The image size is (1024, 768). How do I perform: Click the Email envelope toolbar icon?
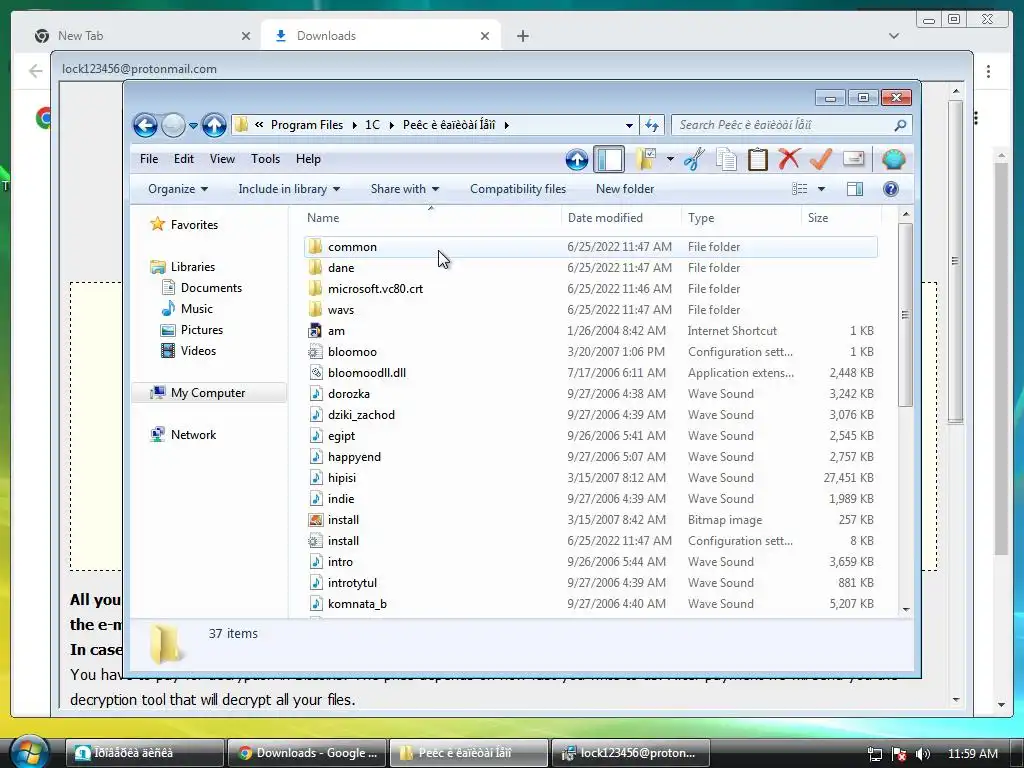(854, 159)
